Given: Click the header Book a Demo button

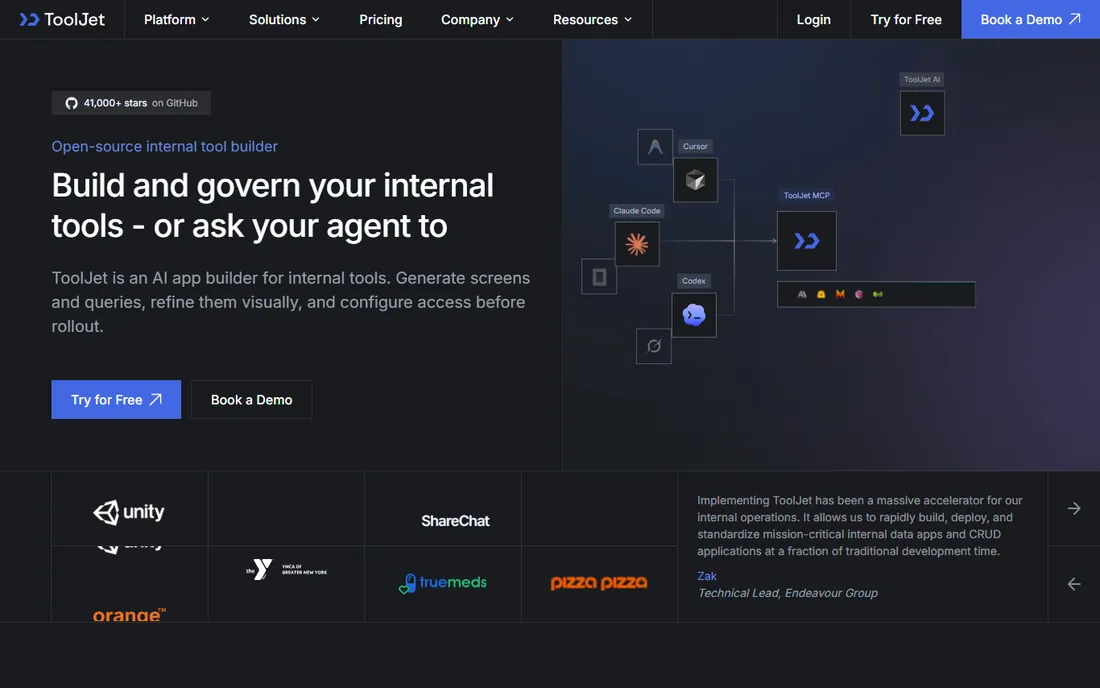Looking at the screenshot, I should tap(1030, 20).
